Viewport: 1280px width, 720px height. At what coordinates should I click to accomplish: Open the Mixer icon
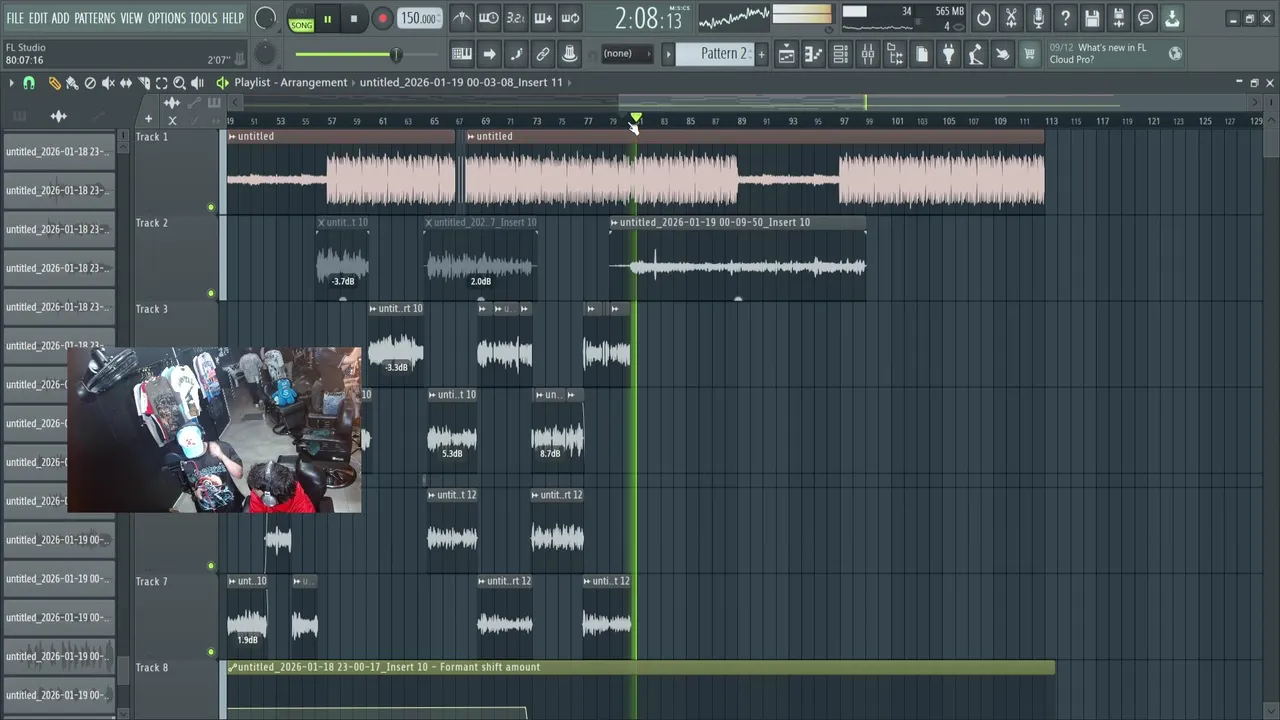tap(868, 54)
